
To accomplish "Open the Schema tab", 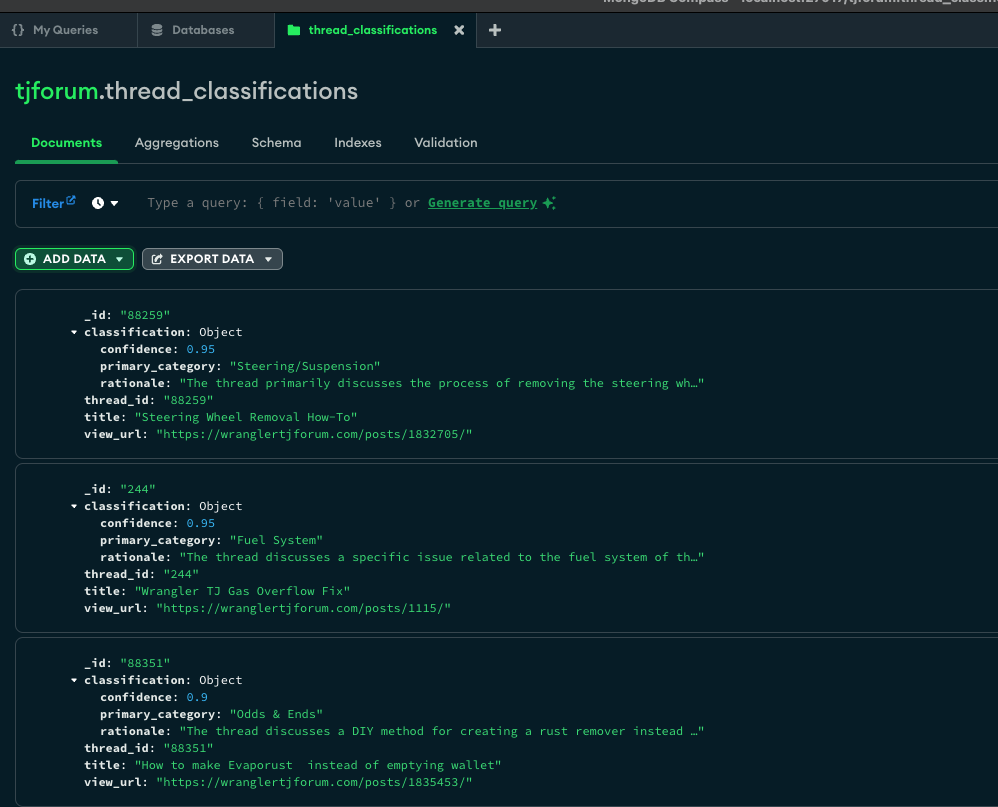I will [x=276, y=143].
